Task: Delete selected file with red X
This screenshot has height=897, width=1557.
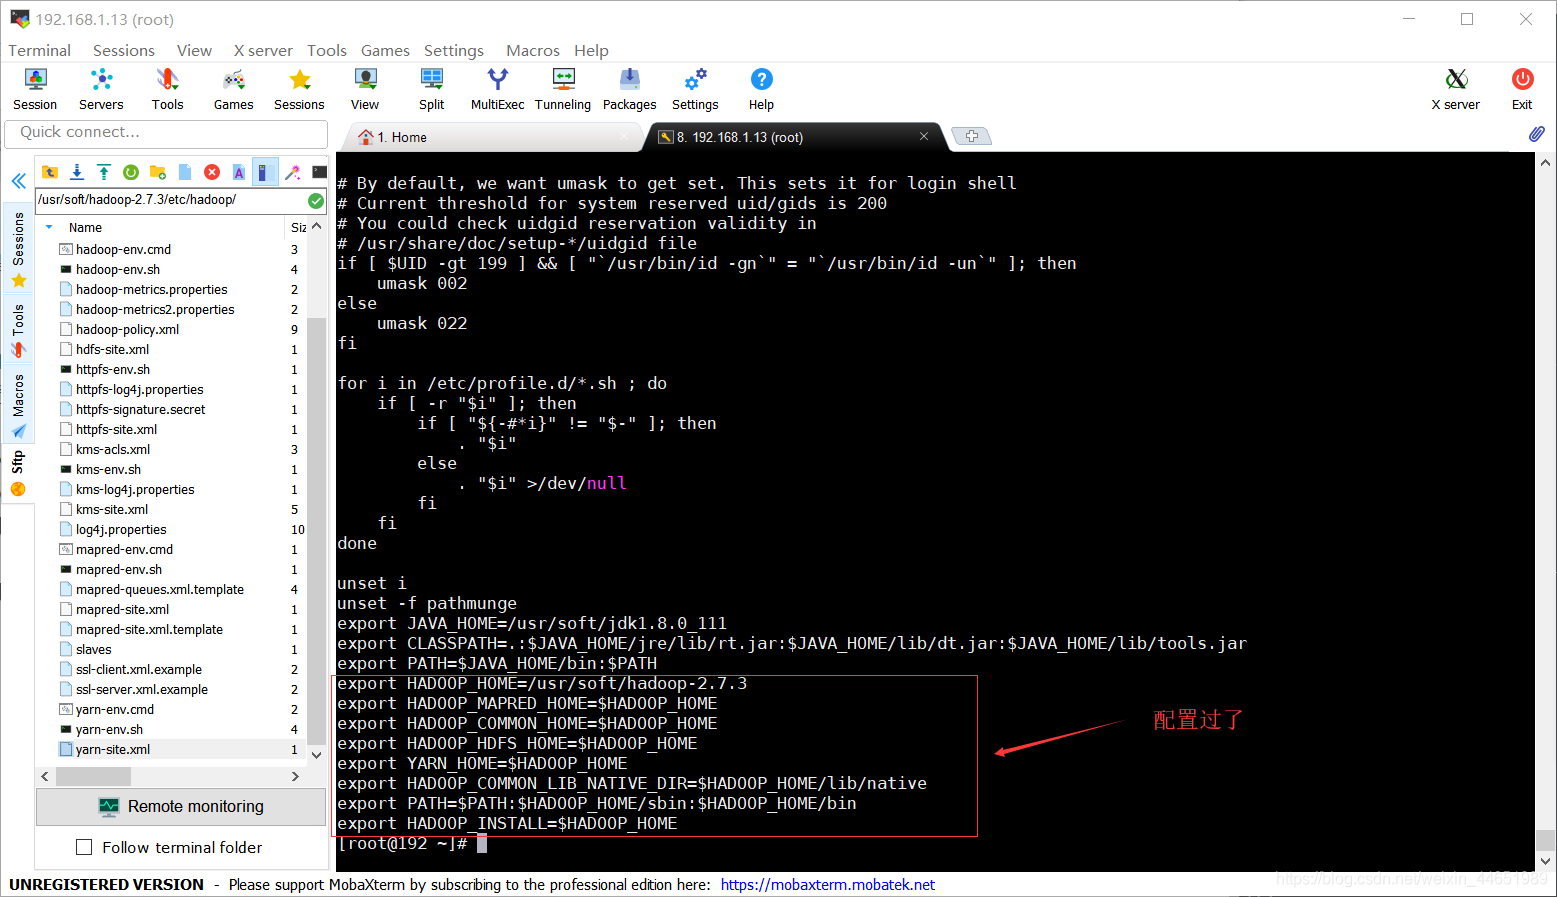Action: tap(211, 172)
